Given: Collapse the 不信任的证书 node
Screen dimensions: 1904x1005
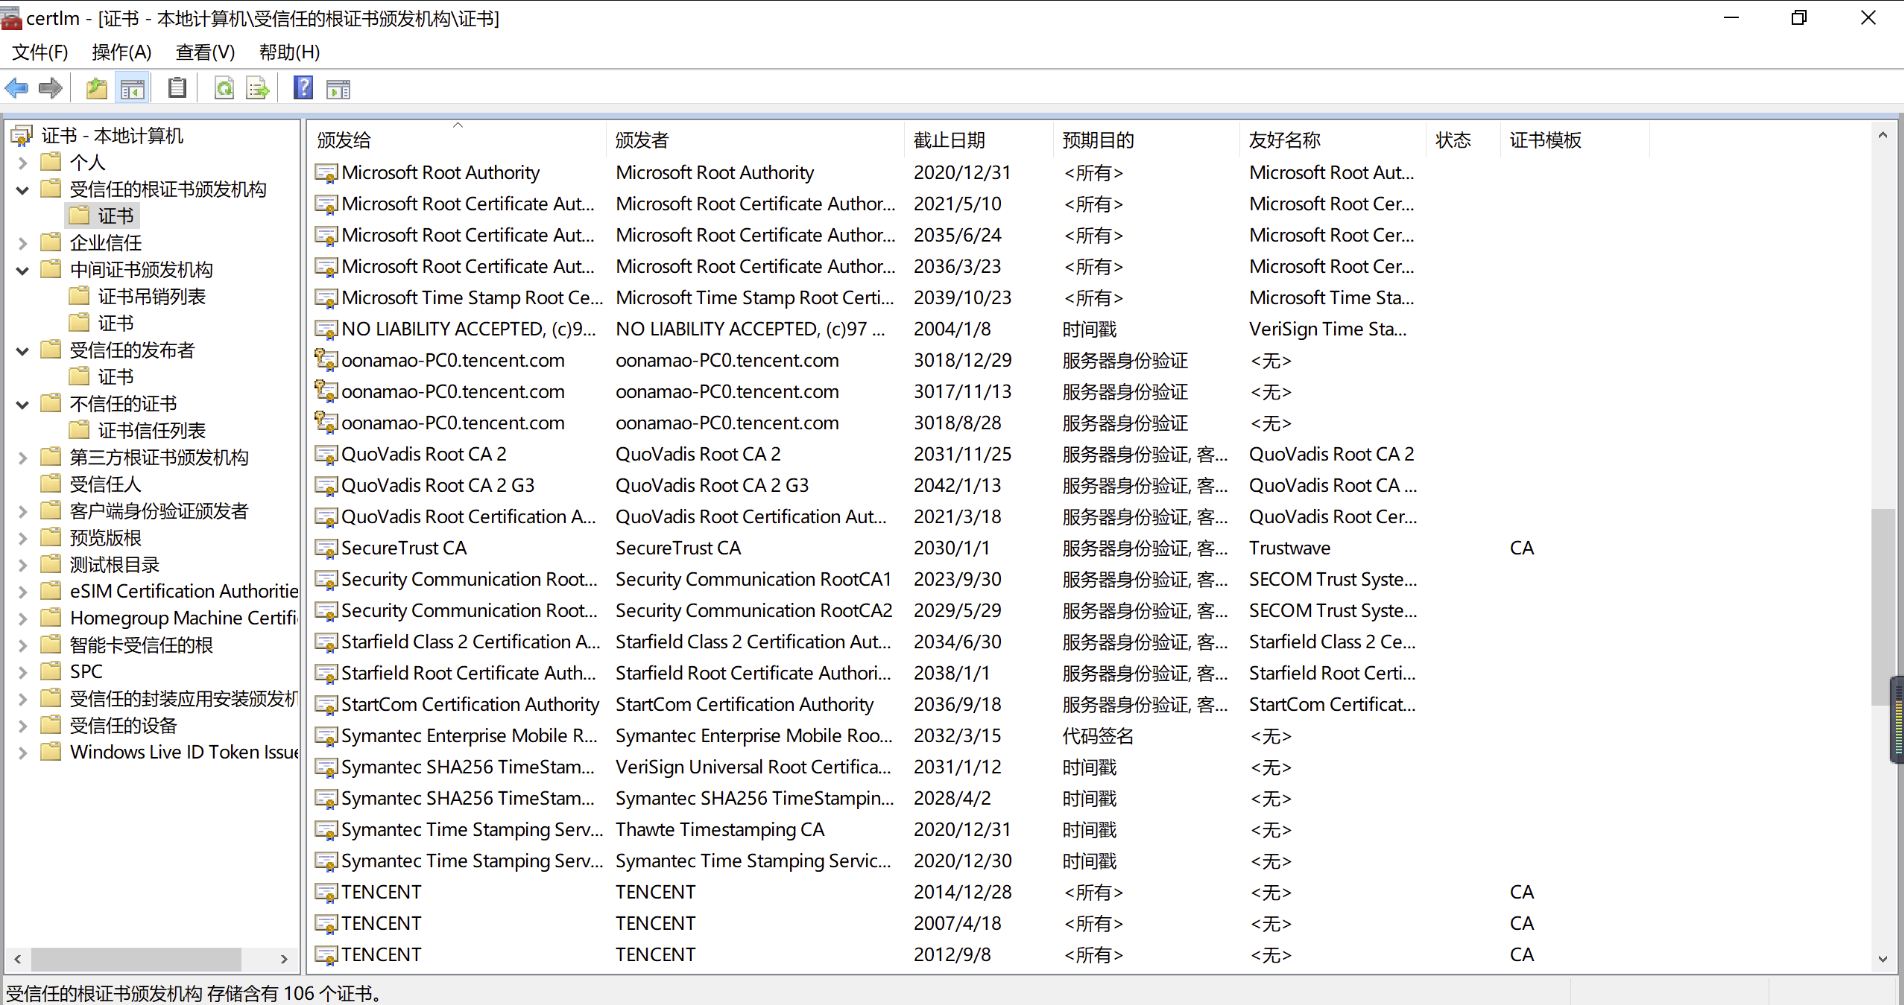Looking at the screenshot, I should pos(23,404).
